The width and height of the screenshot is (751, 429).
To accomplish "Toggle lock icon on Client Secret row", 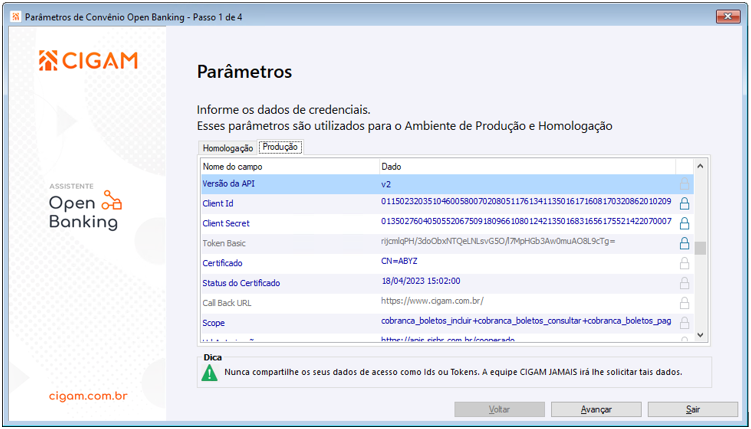I will coord(684,224).
